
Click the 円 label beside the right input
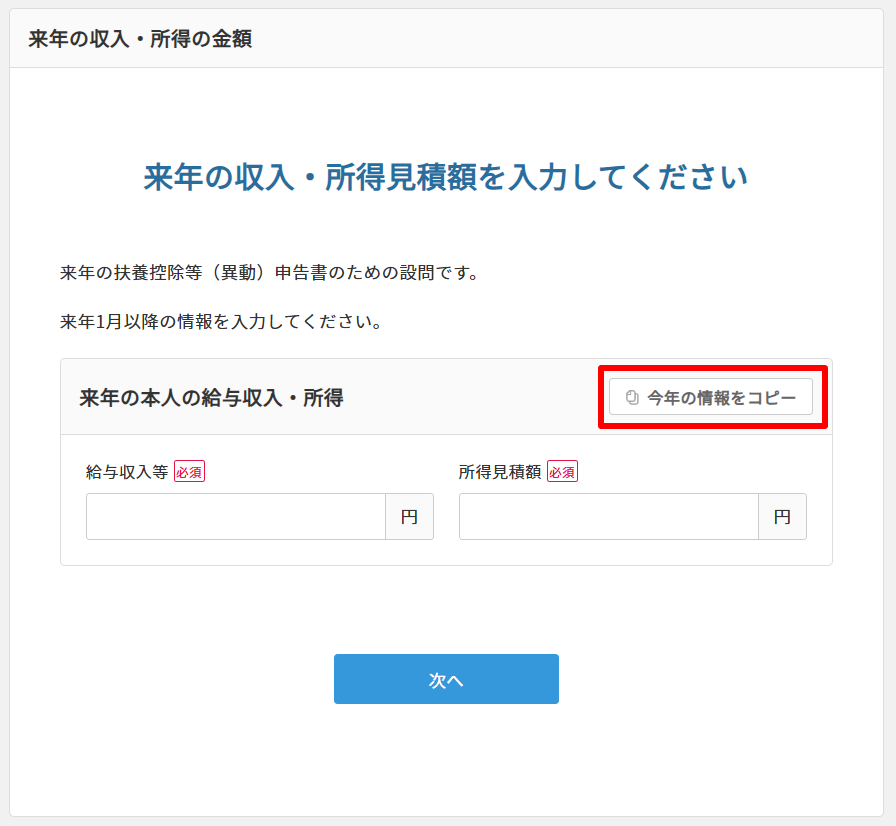click(x=782, y=516)
